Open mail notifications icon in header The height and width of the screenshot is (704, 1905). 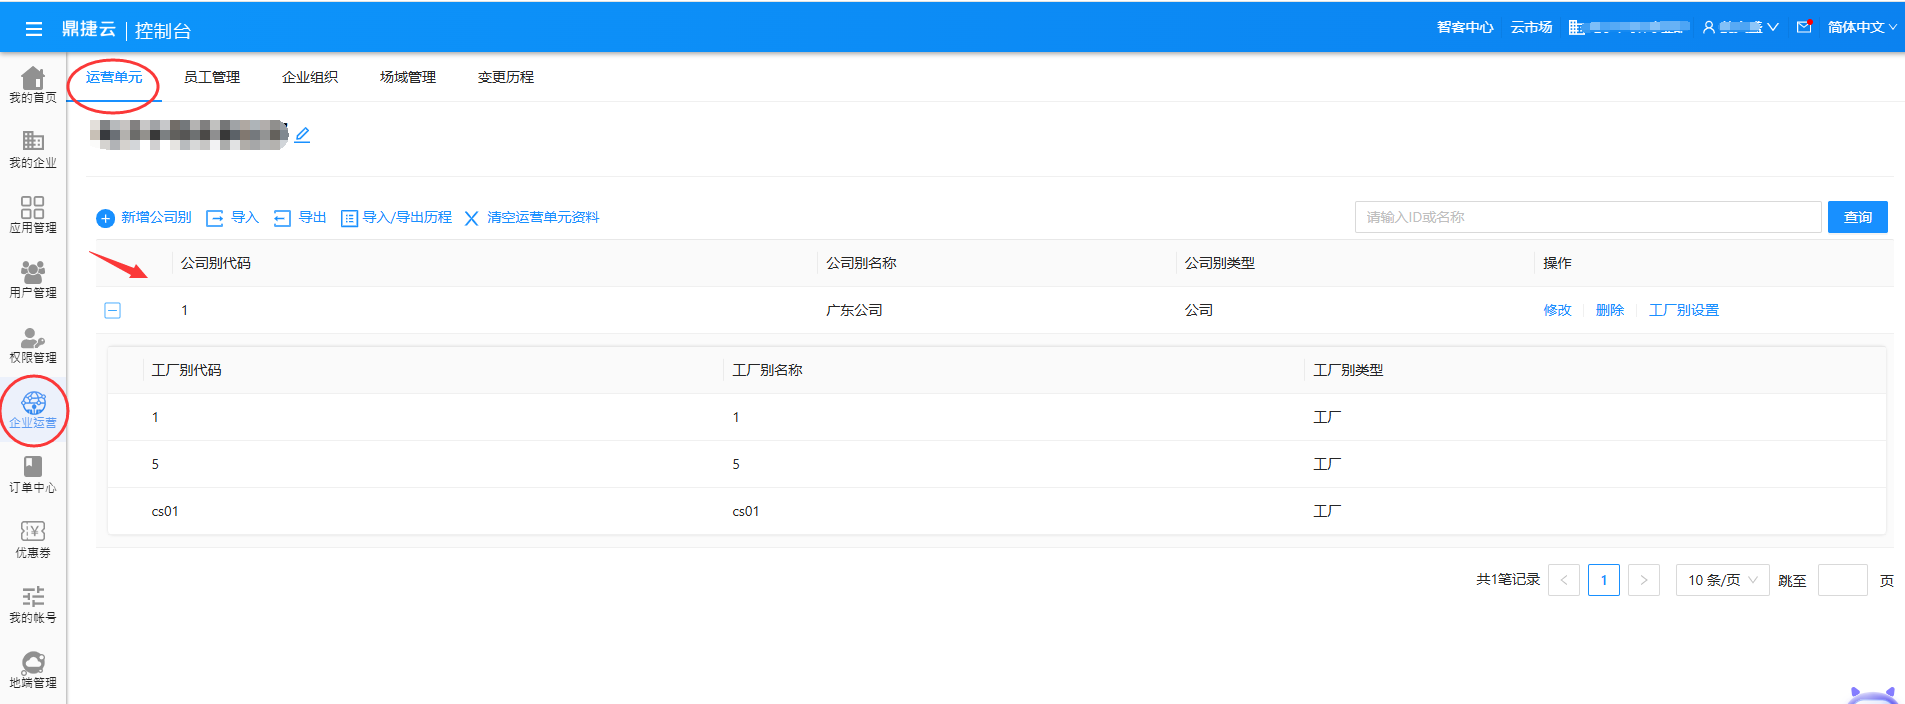[x=1804, y=27]
